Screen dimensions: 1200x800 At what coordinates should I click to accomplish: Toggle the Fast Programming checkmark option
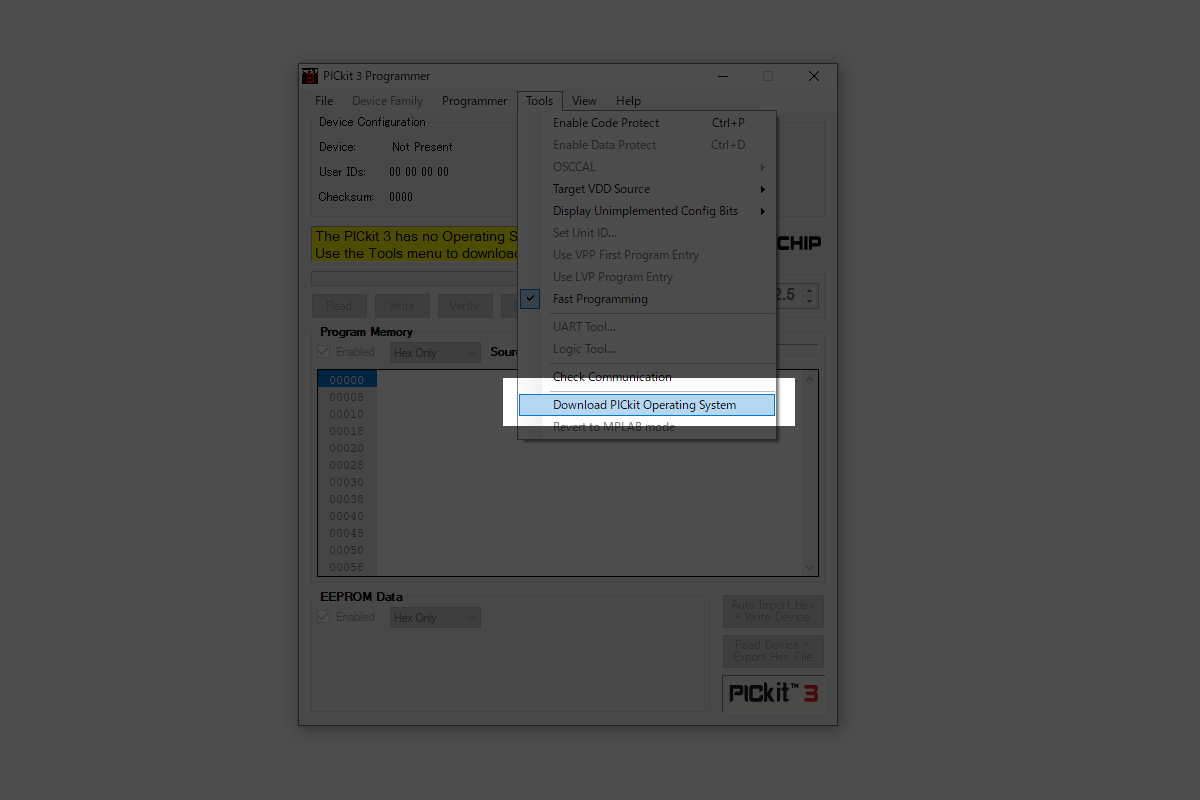tap(600, 299)
